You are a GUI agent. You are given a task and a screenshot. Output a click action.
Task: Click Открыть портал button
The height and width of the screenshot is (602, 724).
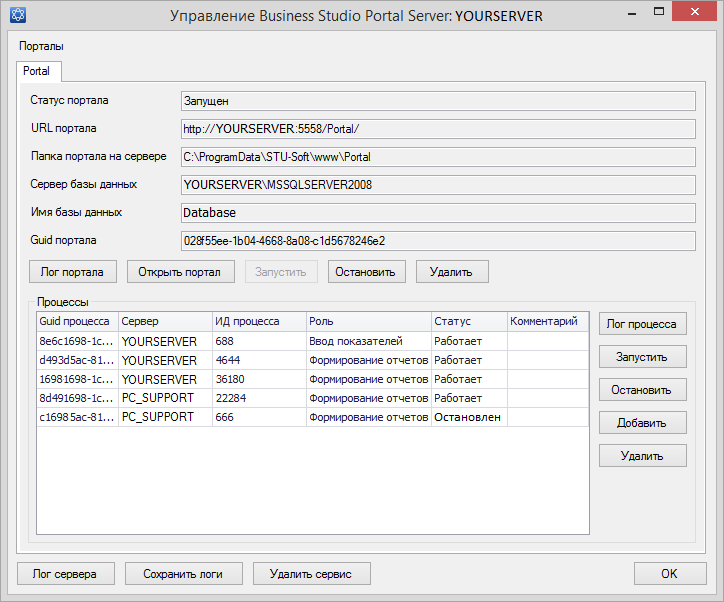pyautogui.click(x=180, y=272)
